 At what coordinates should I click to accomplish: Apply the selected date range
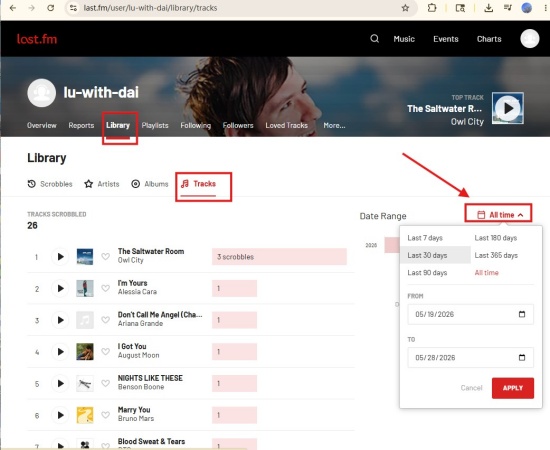point(512,388)
